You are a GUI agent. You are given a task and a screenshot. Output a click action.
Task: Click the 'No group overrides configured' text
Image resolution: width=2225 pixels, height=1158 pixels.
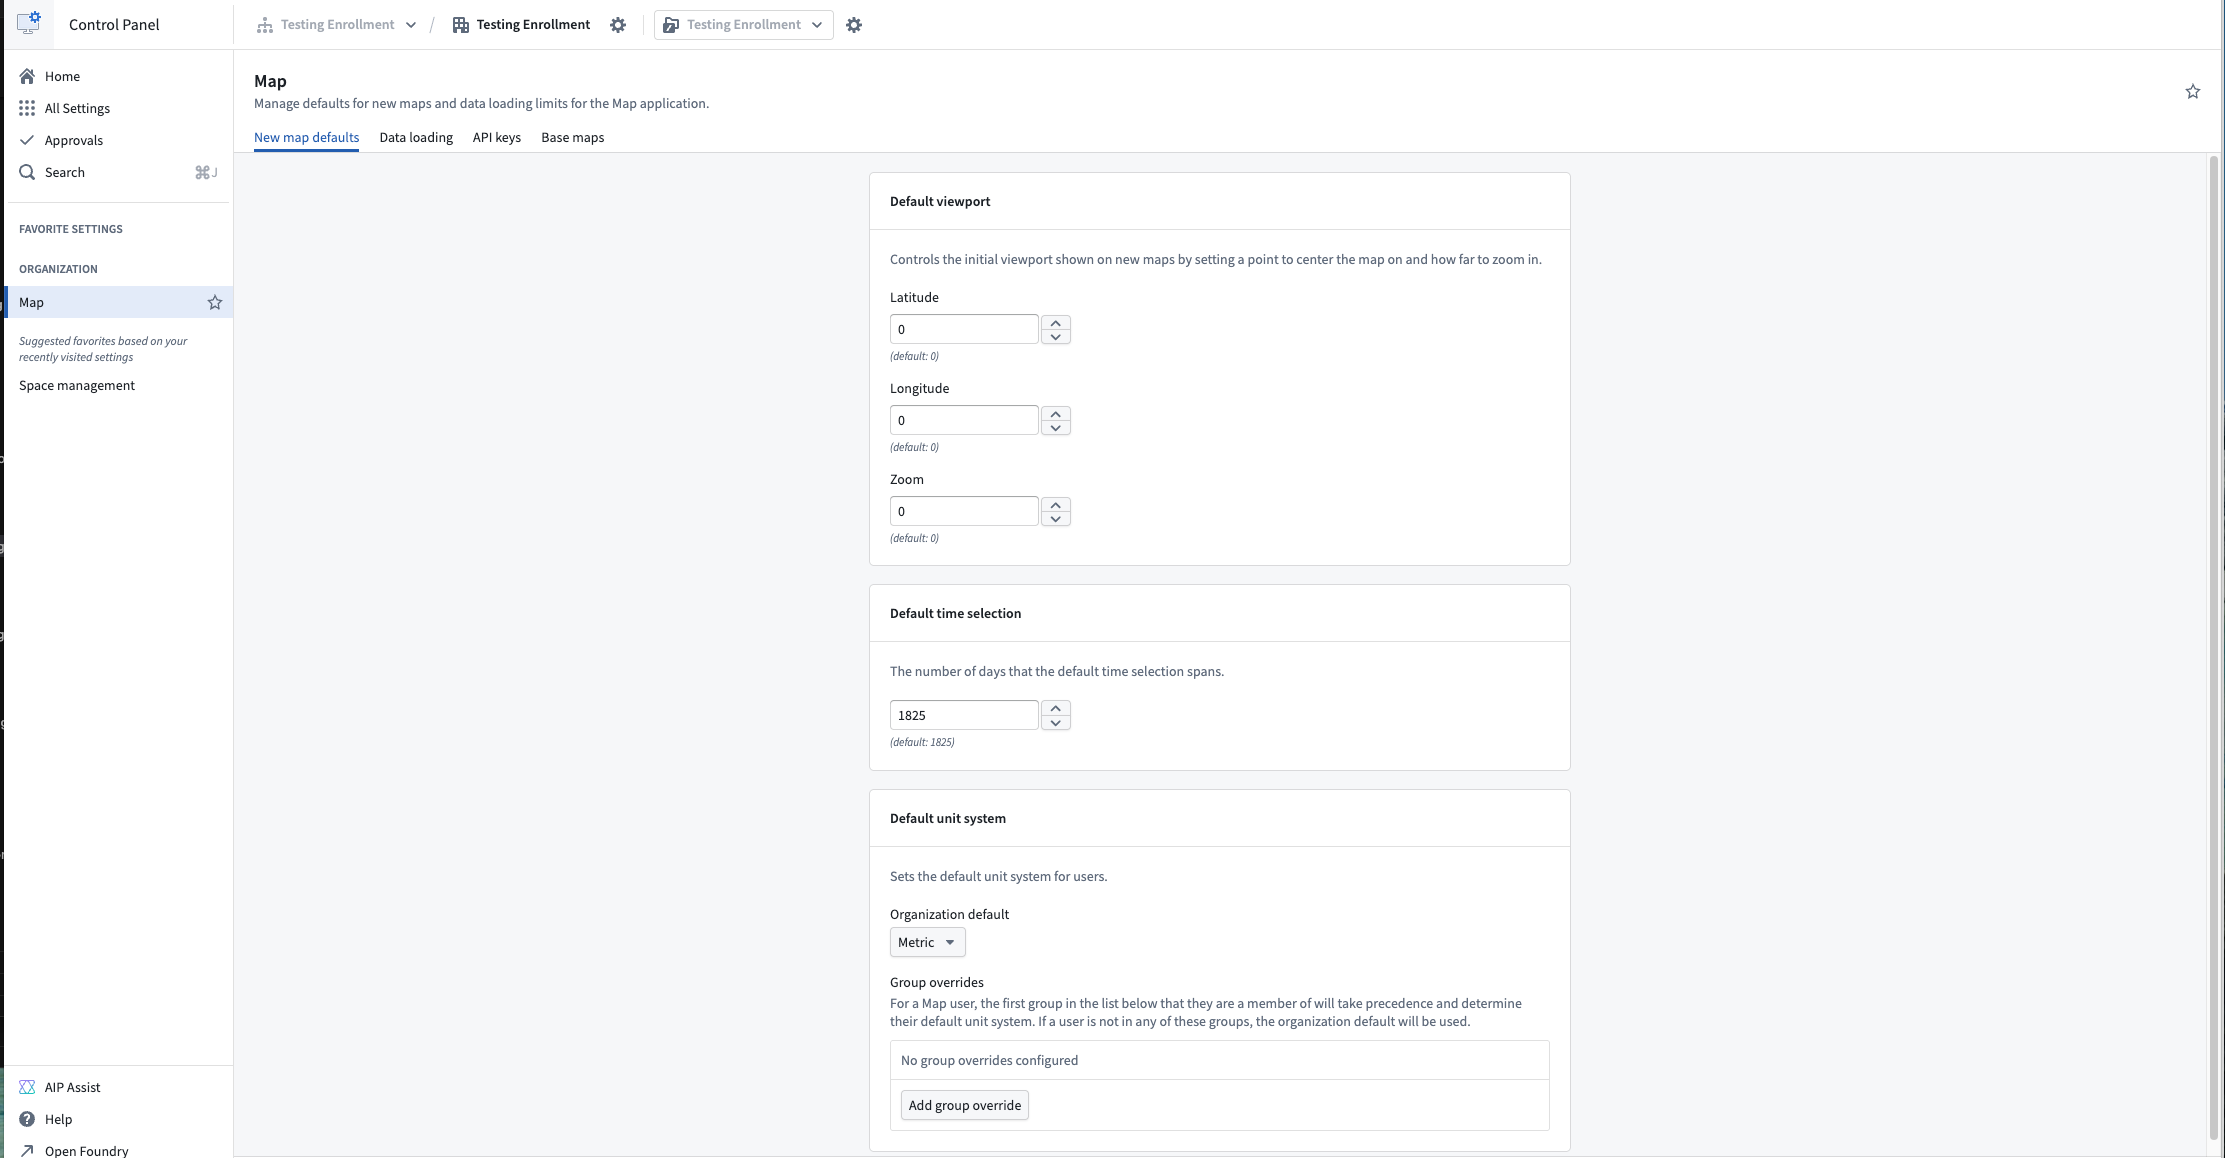pyautogui.click(x=989, y=1060)
